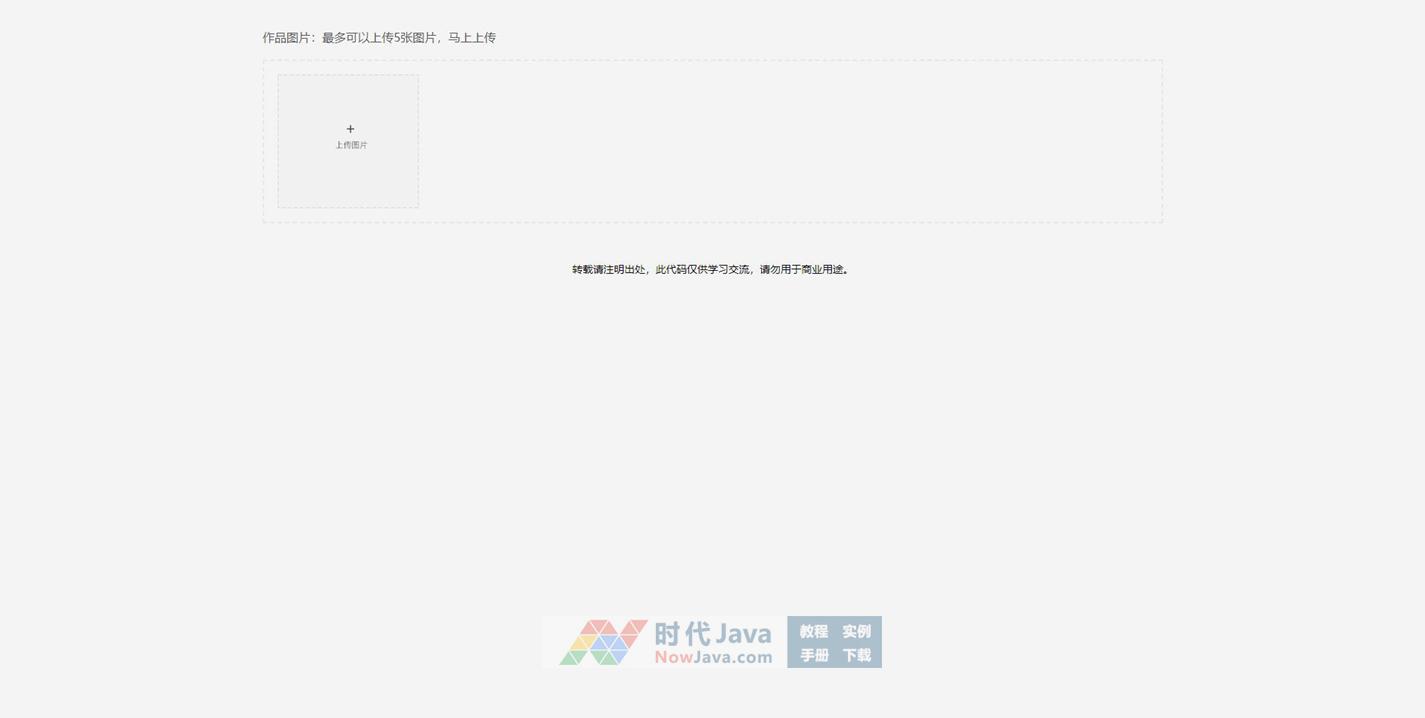Click the 请勿用于商业用途 notice text

pyautogui.click(x=803, y=269)
